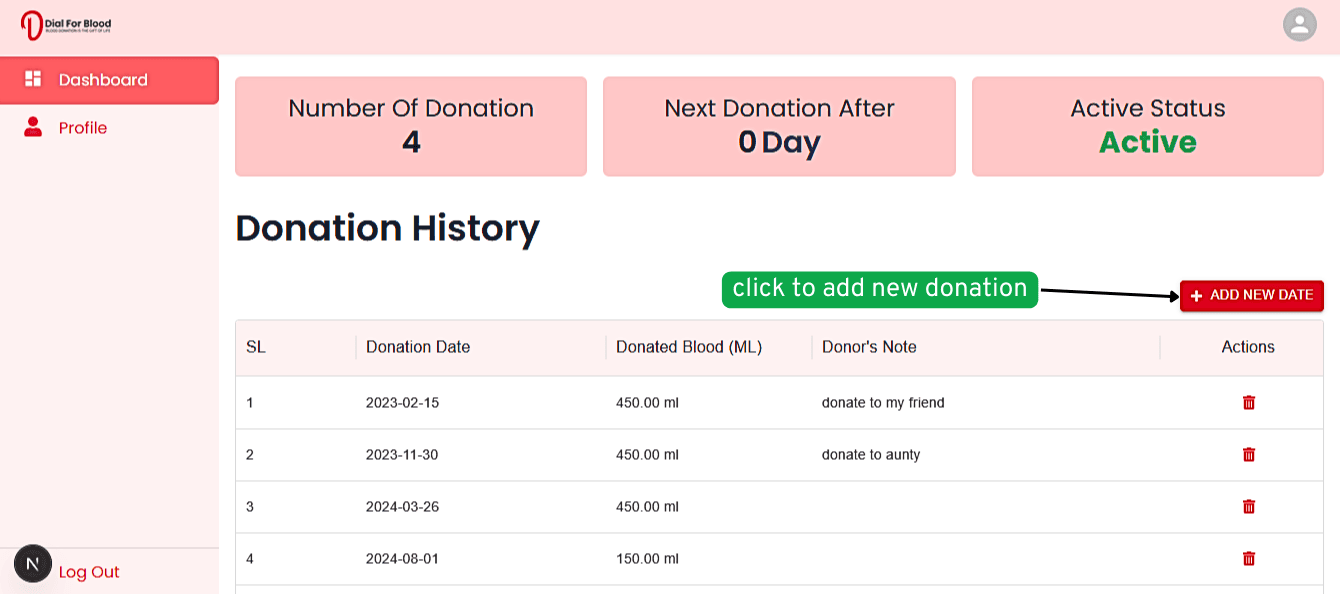Click the Donation Date column header
Viewport: 1340px width, 594px height.
click(418, 347)
